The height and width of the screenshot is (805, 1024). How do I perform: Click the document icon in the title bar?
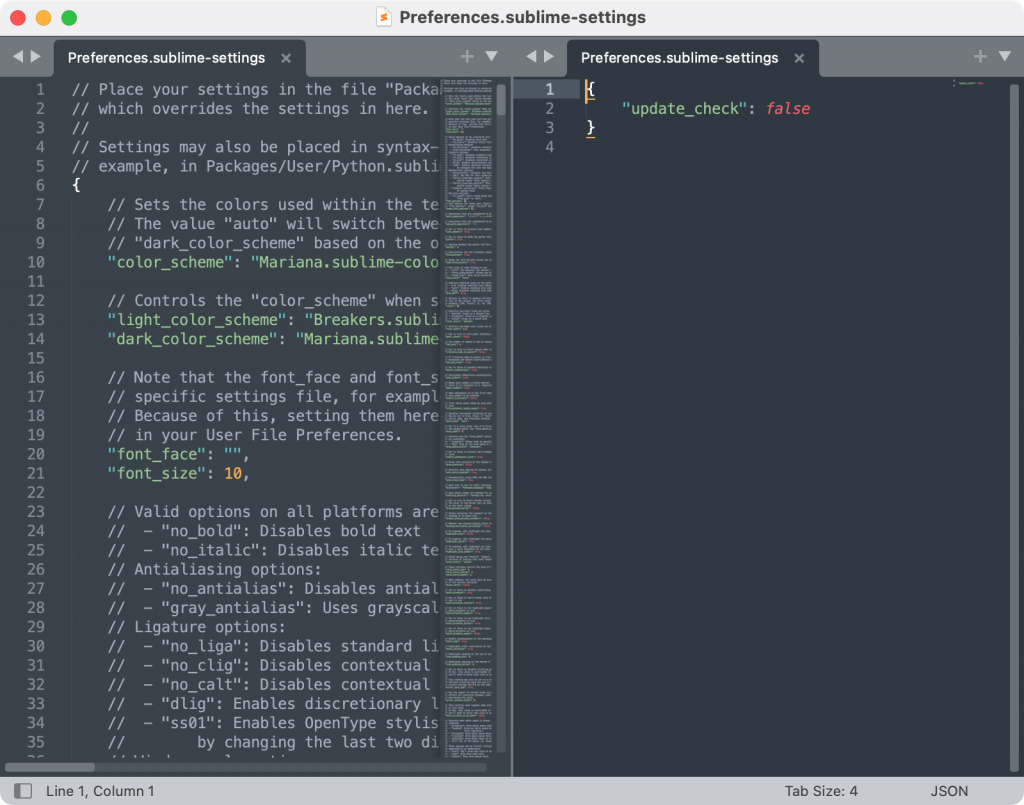coord(383,17)
